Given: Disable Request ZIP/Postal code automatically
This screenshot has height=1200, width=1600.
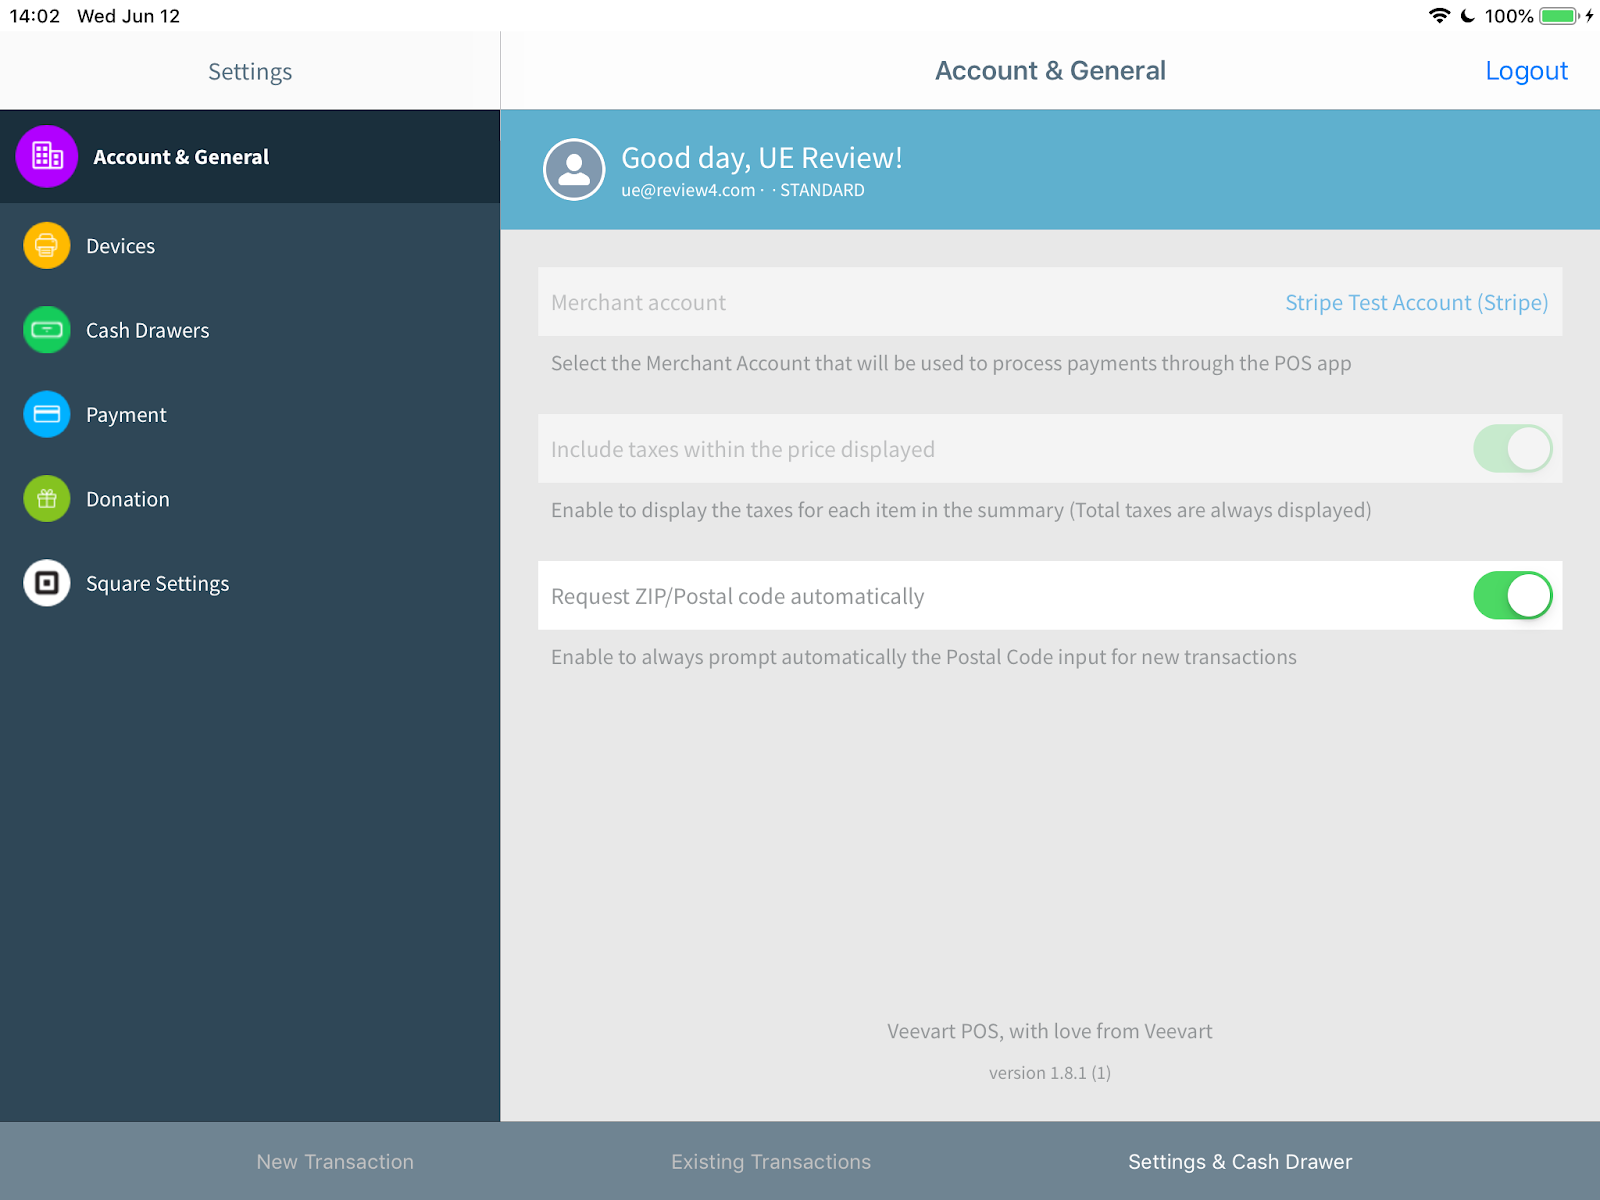Looking at the screenshot, I should tap(1512, 595).
